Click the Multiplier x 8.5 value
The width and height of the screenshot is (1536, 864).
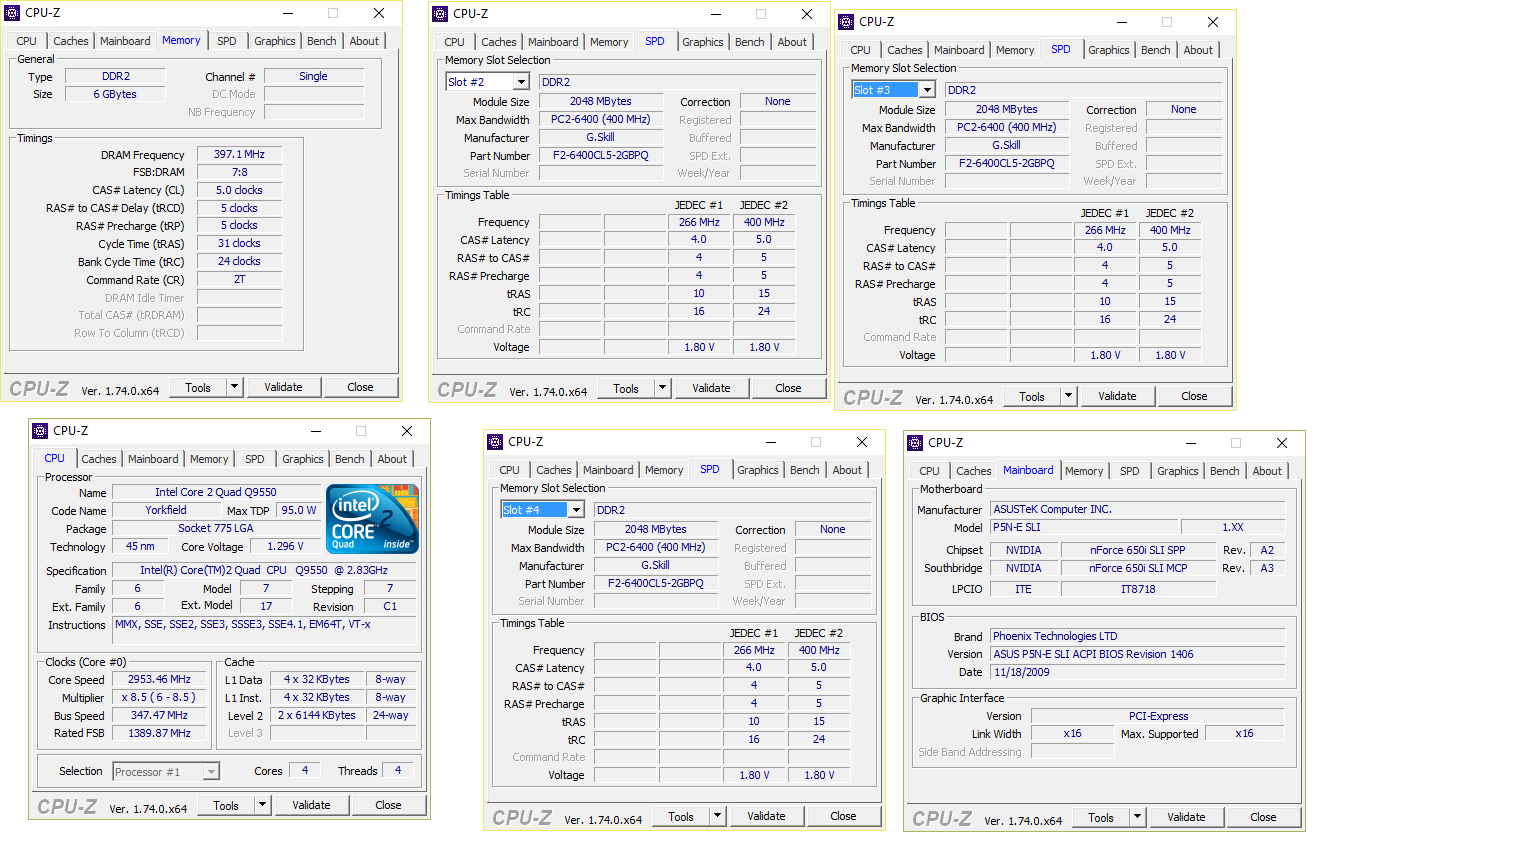pos(159,697)
